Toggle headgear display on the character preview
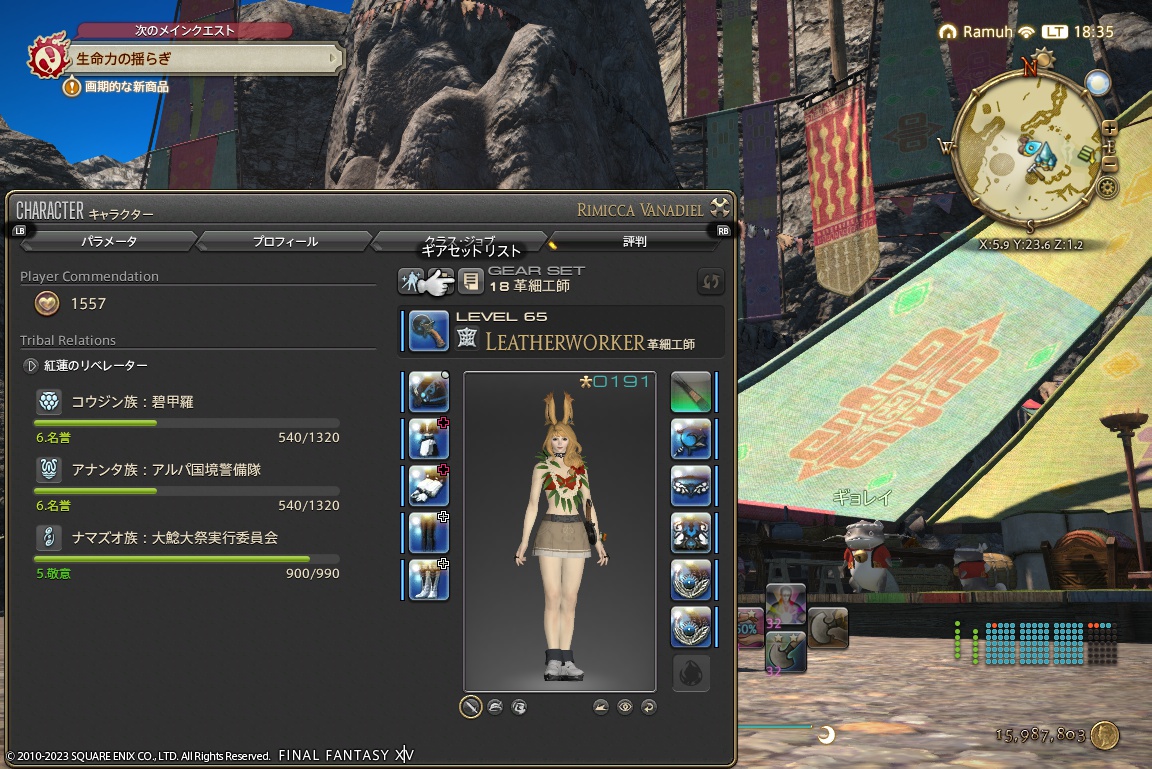1152x769 pixels. click(496, 706)
